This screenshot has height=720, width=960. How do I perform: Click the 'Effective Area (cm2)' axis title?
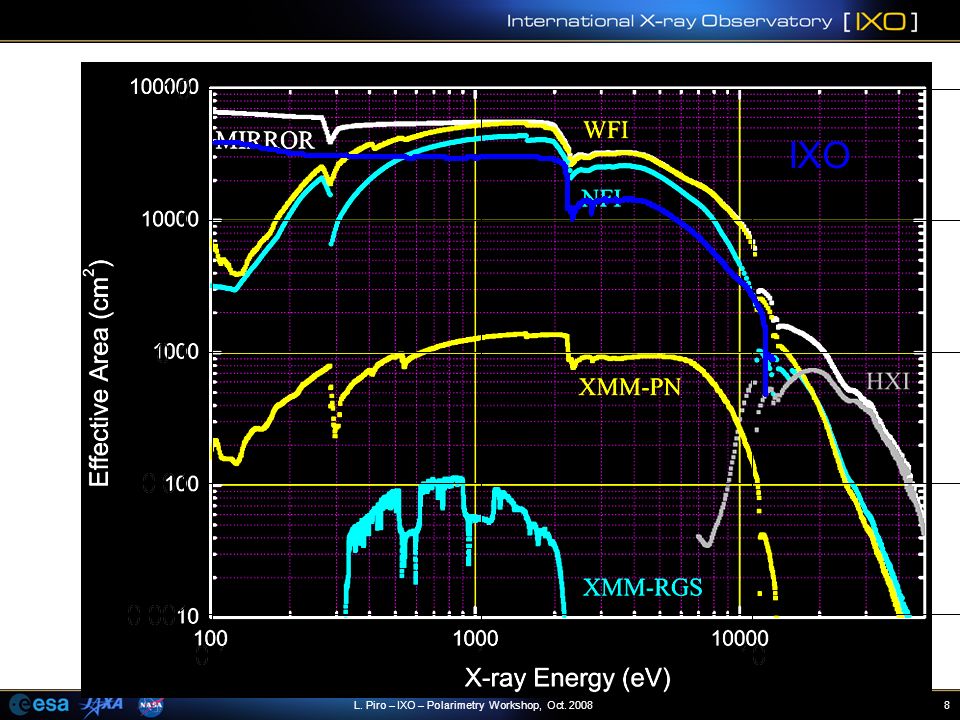click(98, 373)
